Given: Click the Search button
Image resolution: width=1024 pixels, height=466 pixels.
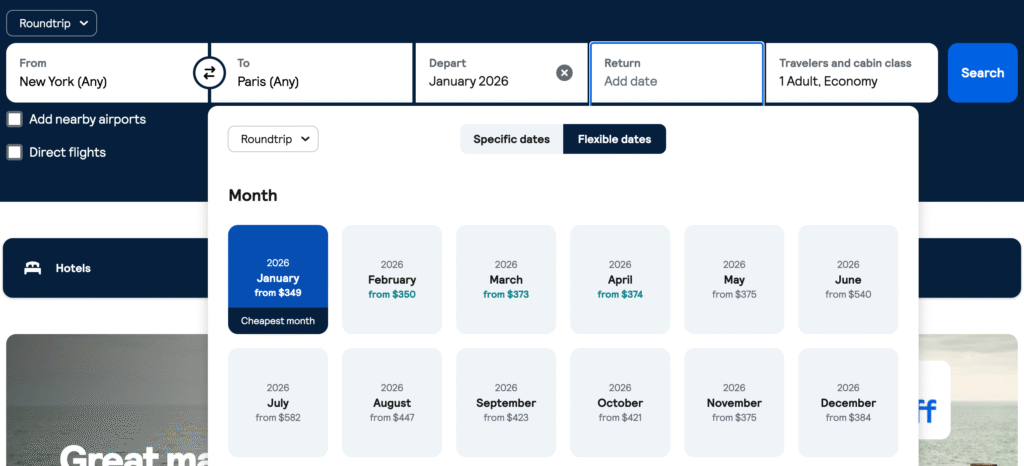Looking at the screenshot, I should (982, 73).
